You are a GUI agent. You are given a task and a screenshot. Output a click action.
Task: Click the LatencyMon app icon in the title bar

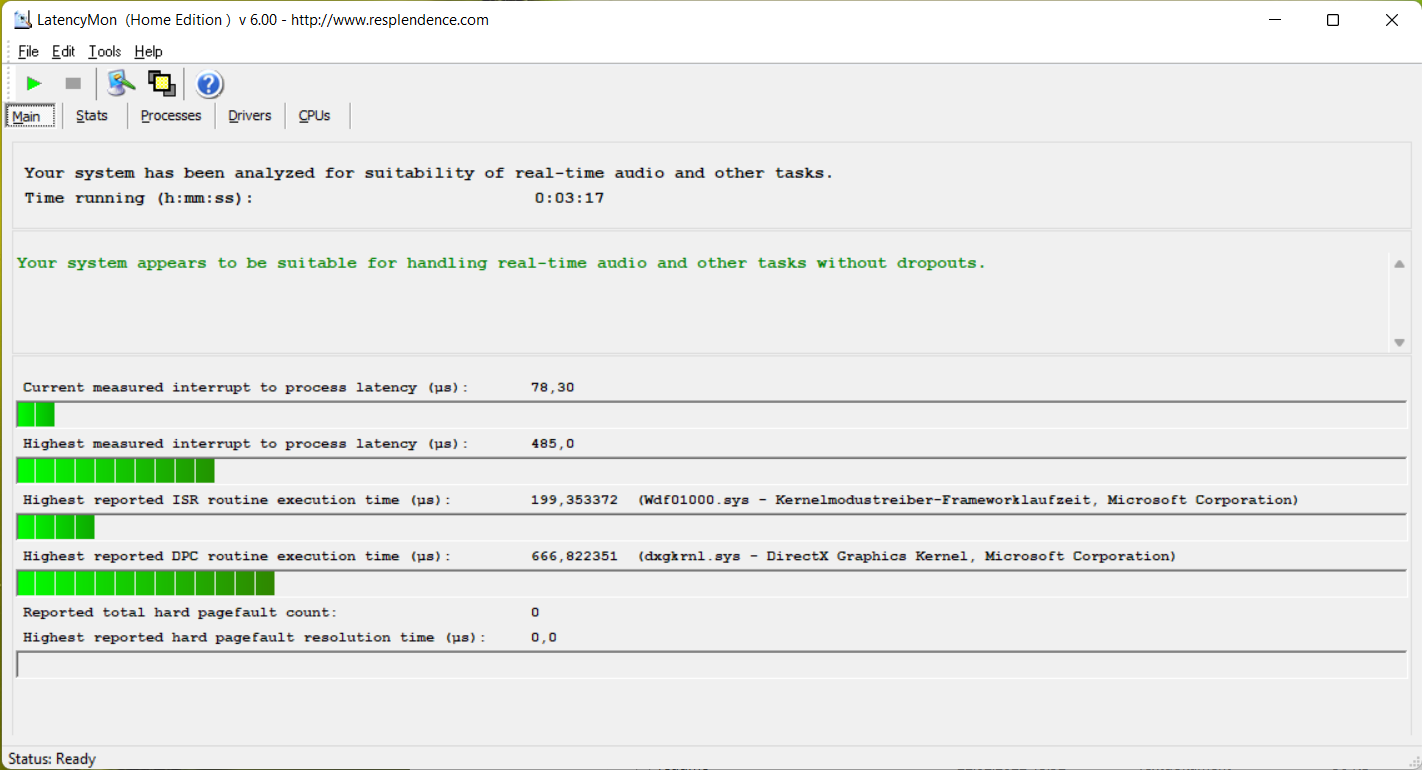pos(22,20)
